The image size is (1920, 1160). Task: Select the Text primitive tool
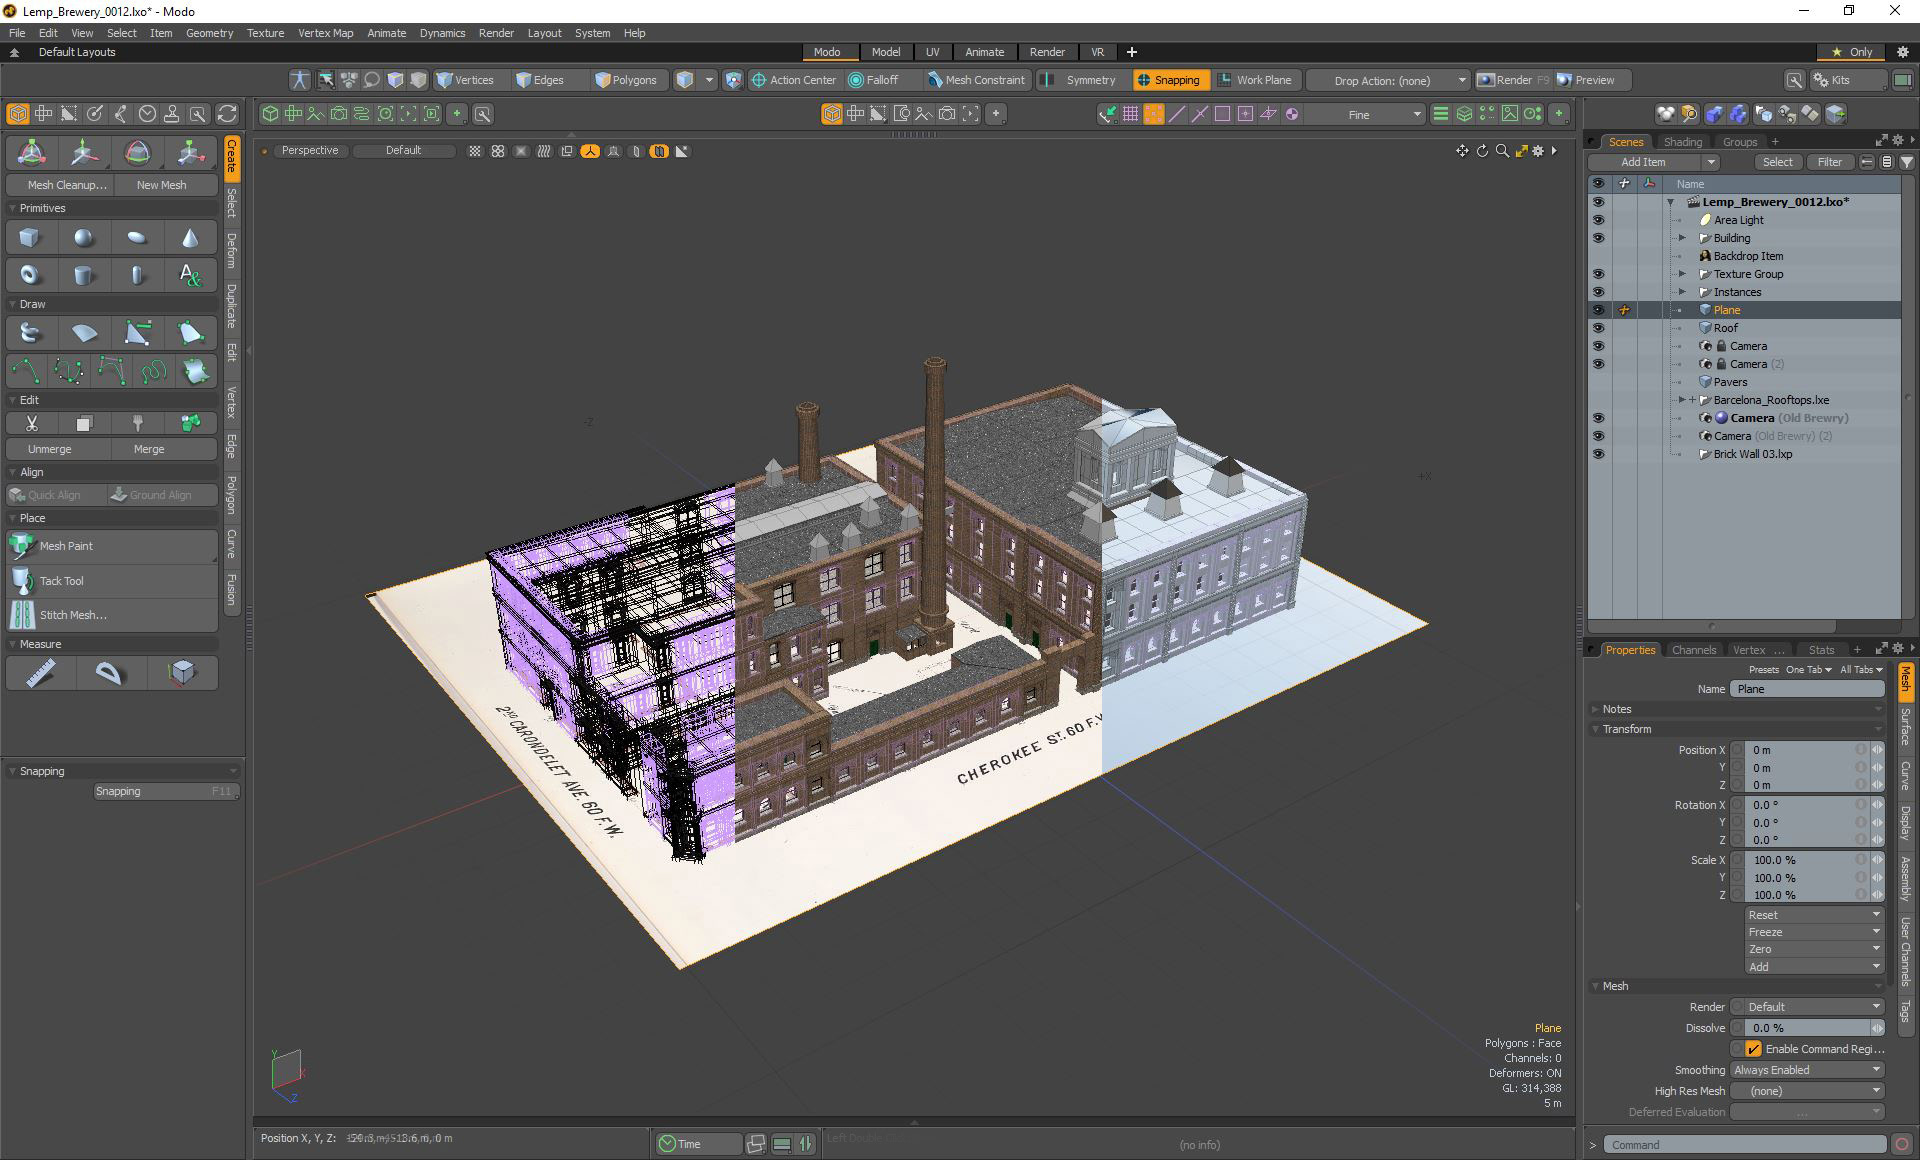(x=190, y=275)
